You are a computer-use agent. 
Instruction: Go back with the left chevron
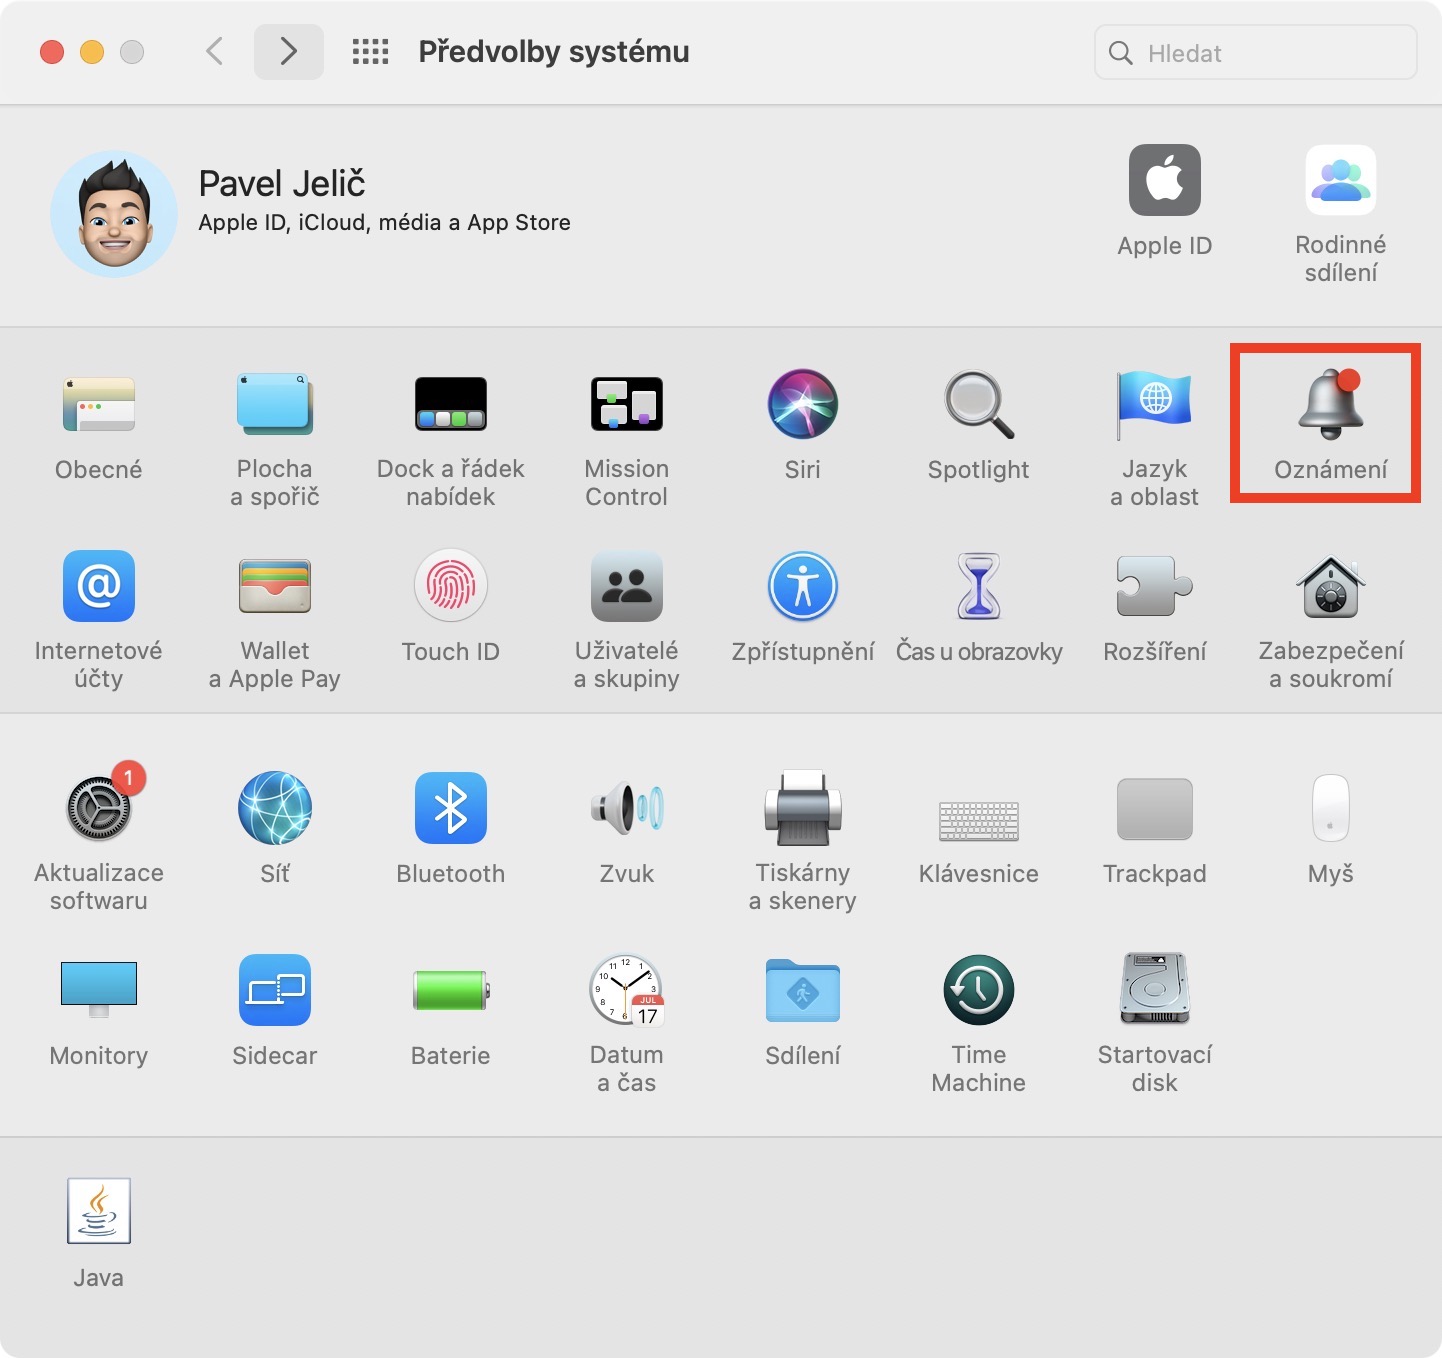(214, 51)
